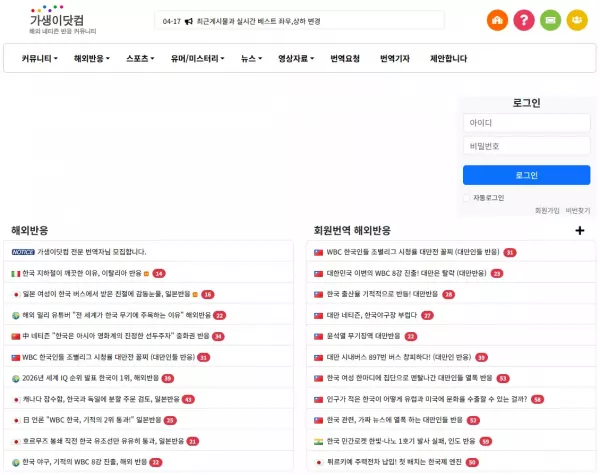The width and height of the screenshot is (600, 475).
Task: Open post 호르무즈 봉쇄 직전 한국 유조선
Action: pyautogui.click(x=103, y=441)
